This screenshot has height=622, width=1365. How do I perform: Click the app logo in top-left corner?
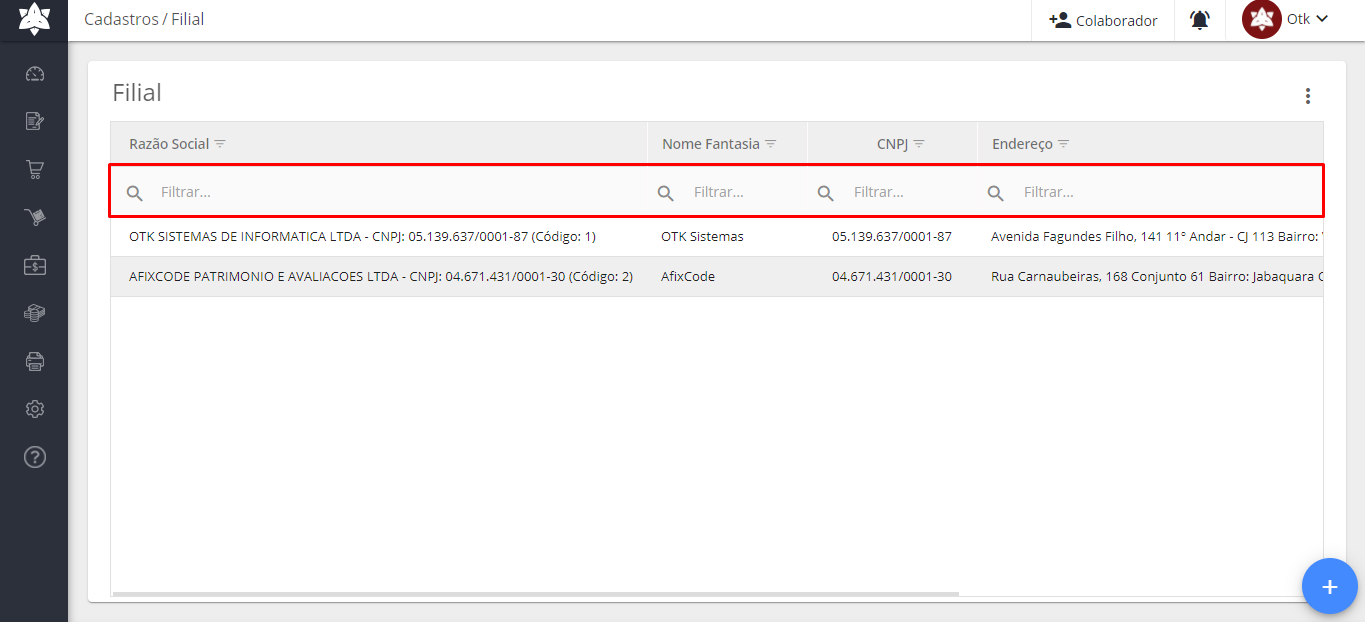click(34, 19)
